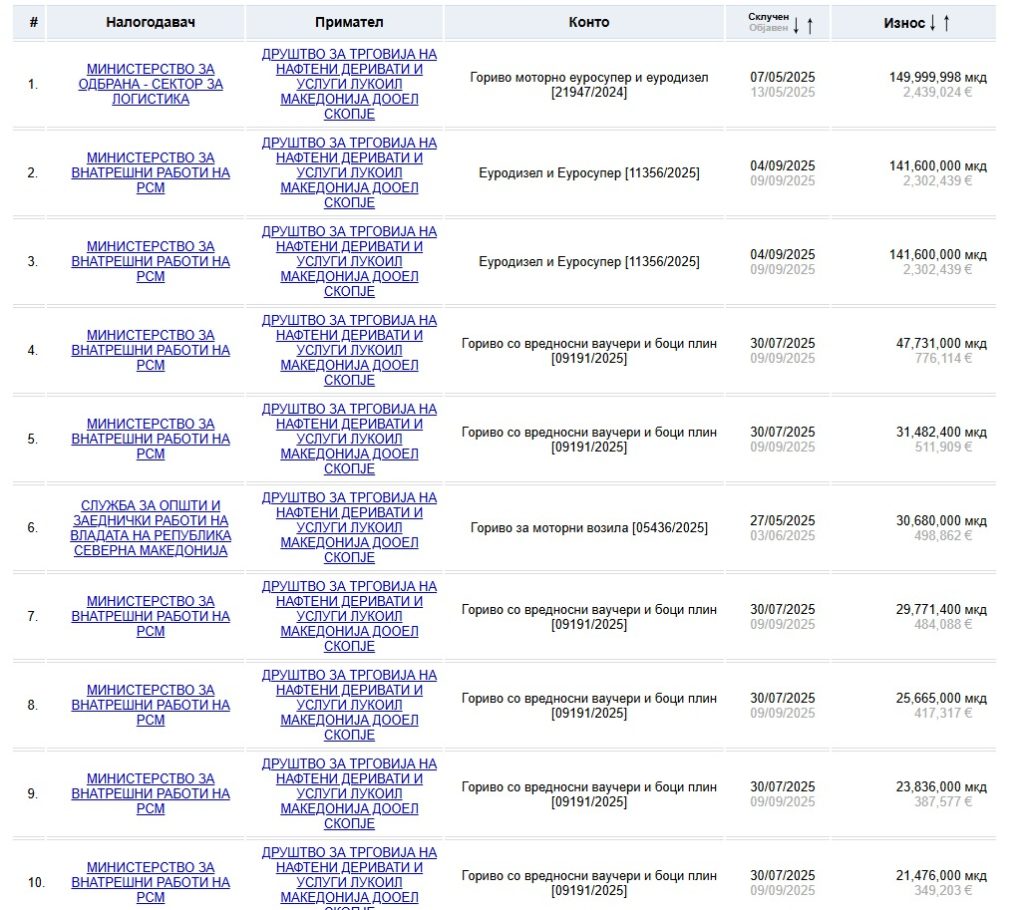Click the Конто column header
The width and height of the screenshot is (1024, 910).
click(588, 22)
